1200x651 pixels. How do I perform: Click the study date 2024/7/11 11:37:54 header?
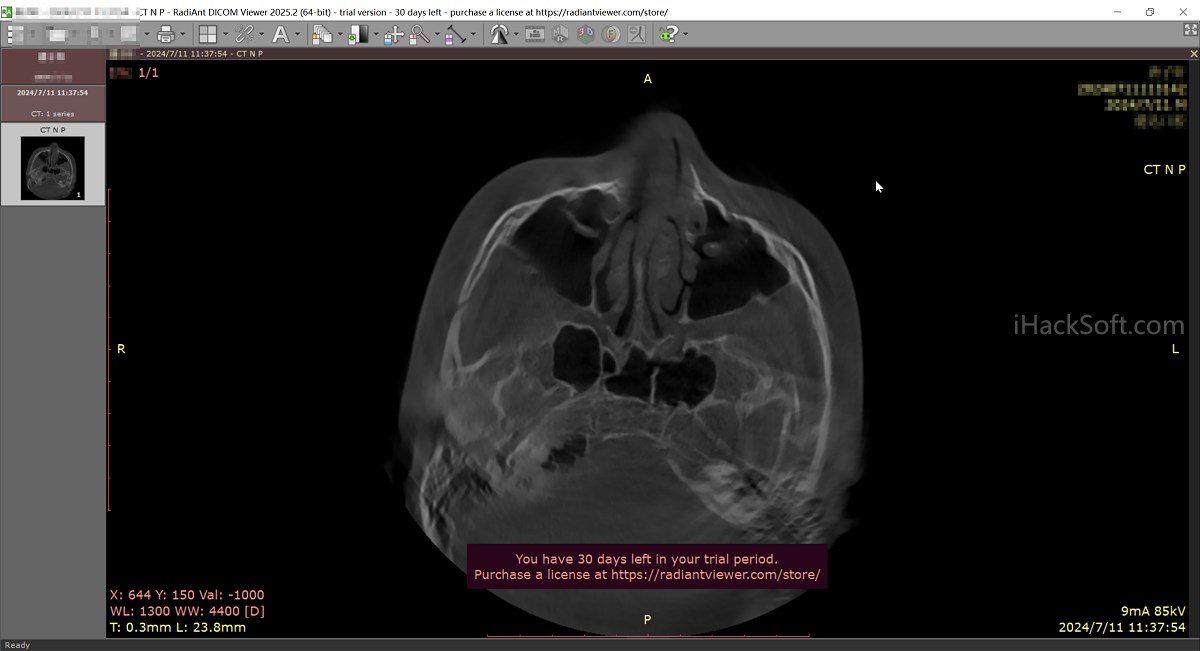pyautogui.click(x=52, y=92)
